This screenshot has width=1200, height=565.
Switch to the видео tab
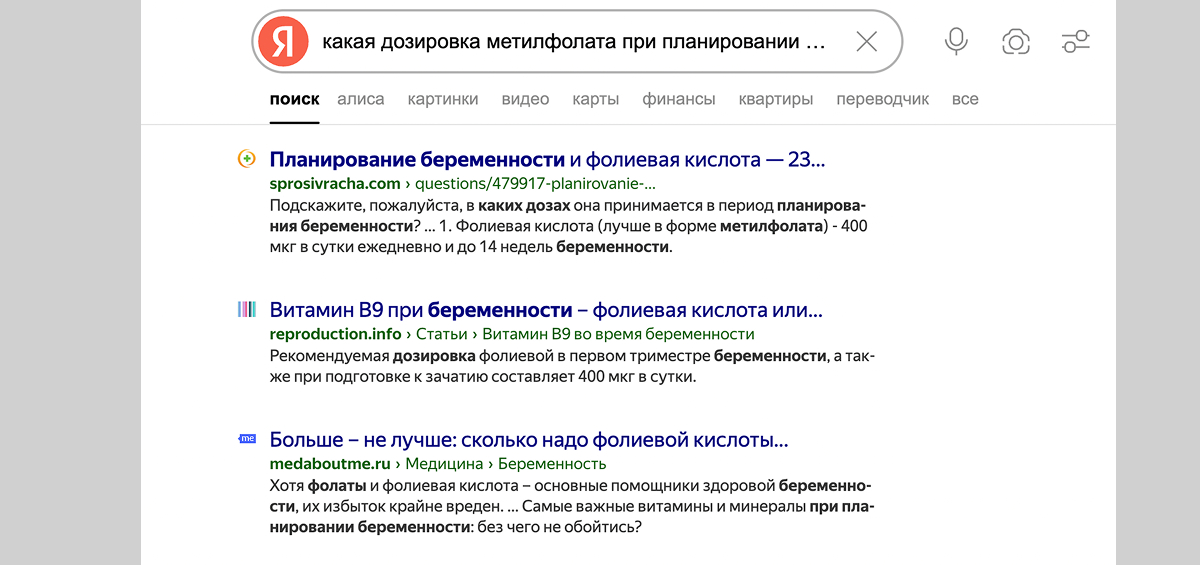(525, 99)
